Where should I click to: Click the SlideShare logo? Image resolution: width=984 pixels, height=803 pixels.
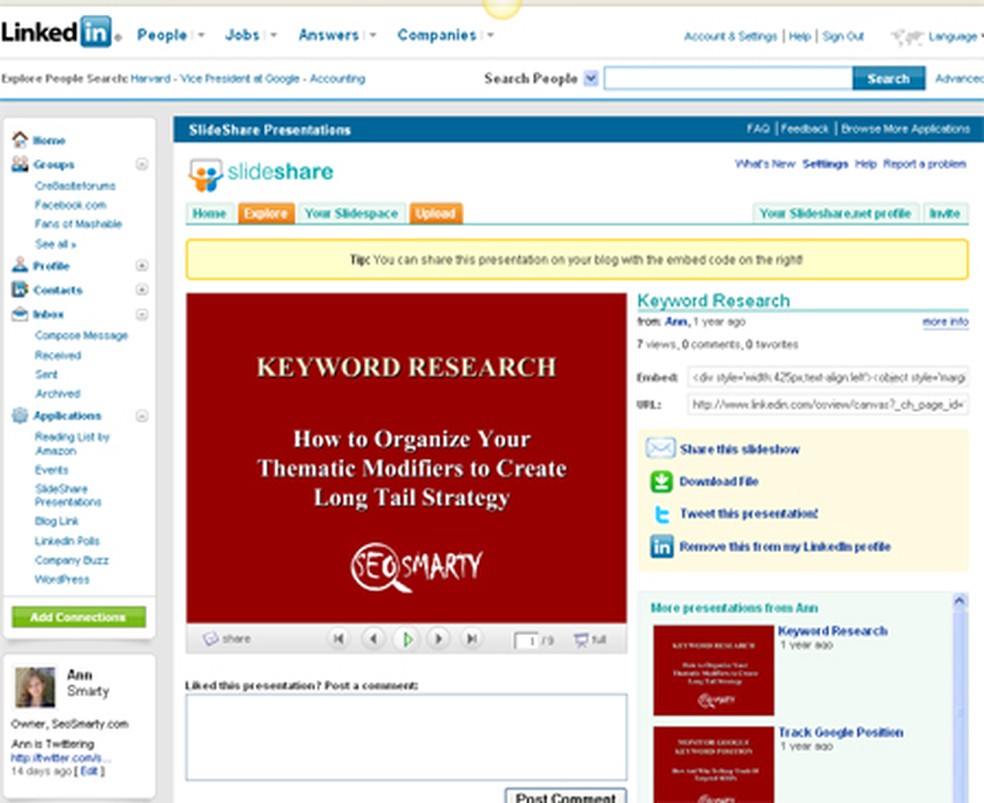tap(260, 174)
